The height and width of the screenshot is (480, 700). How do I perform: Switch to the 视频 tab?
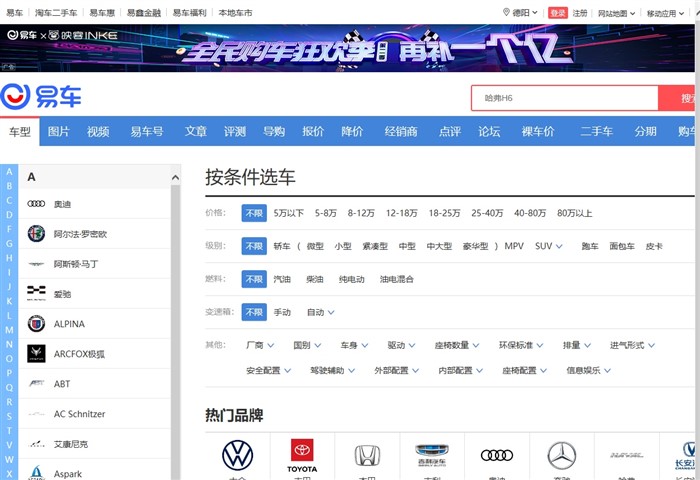[x=98, y=131]
